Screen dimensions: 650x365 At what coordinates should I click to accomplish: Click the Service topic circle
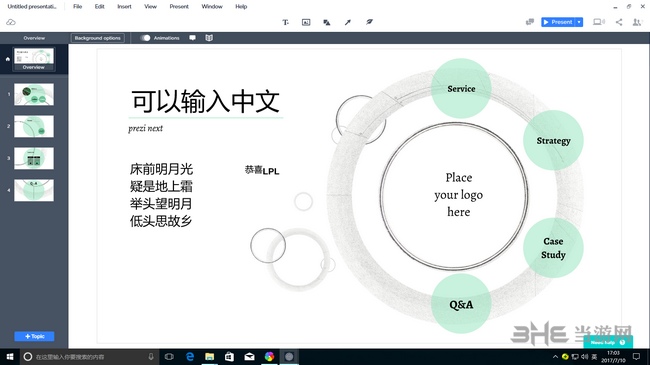pos(461,88)
